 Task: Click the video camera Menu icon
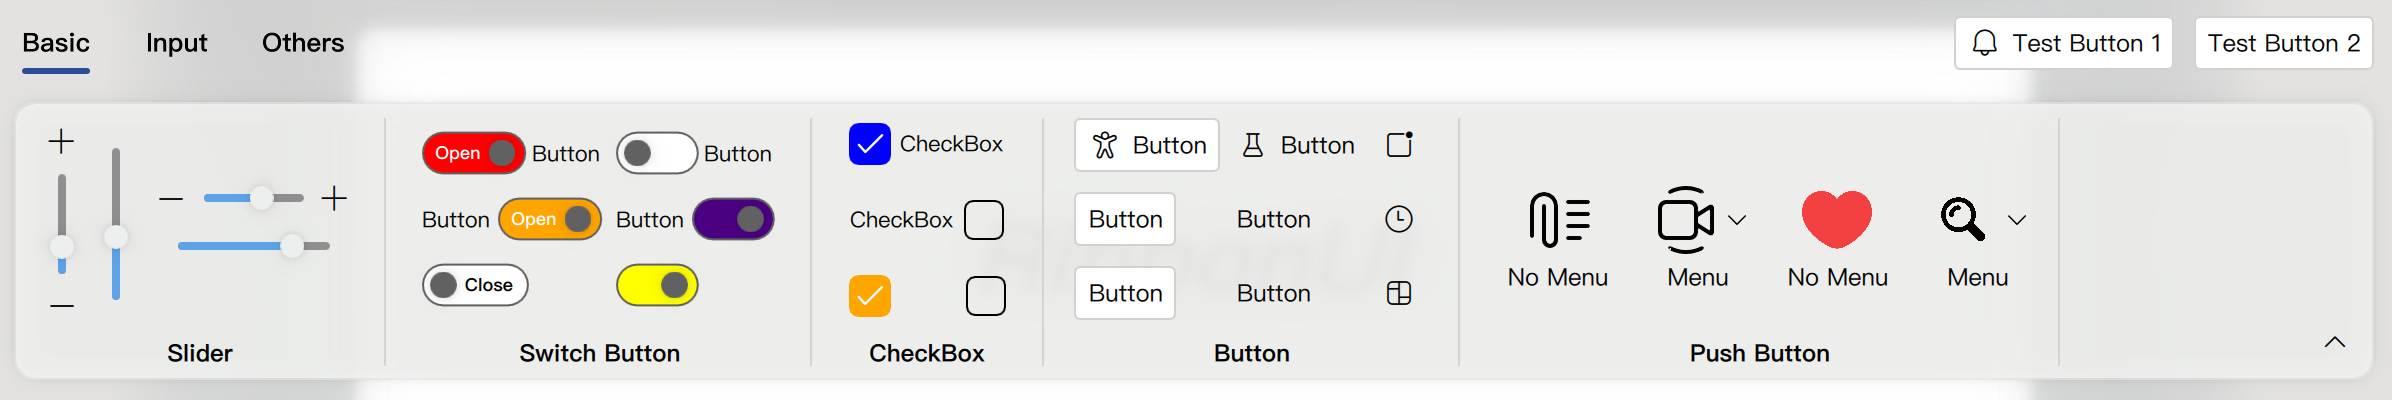point(1686,219)
